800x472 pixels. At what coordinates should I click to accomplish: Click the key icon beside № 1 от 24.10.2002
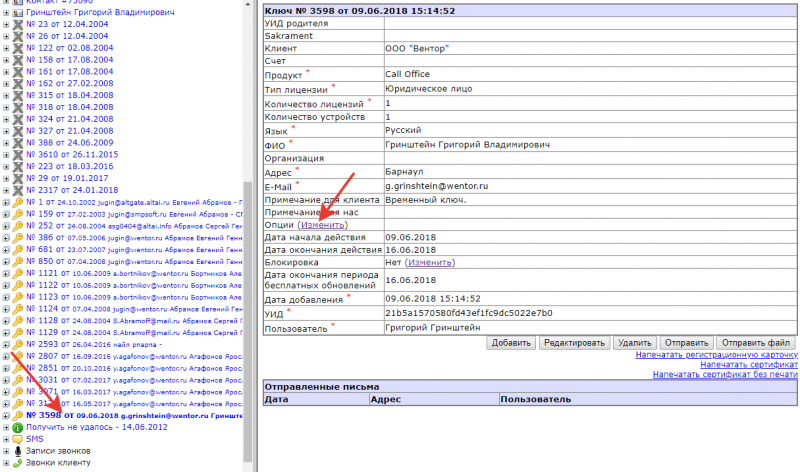click(x=18, y=202)
